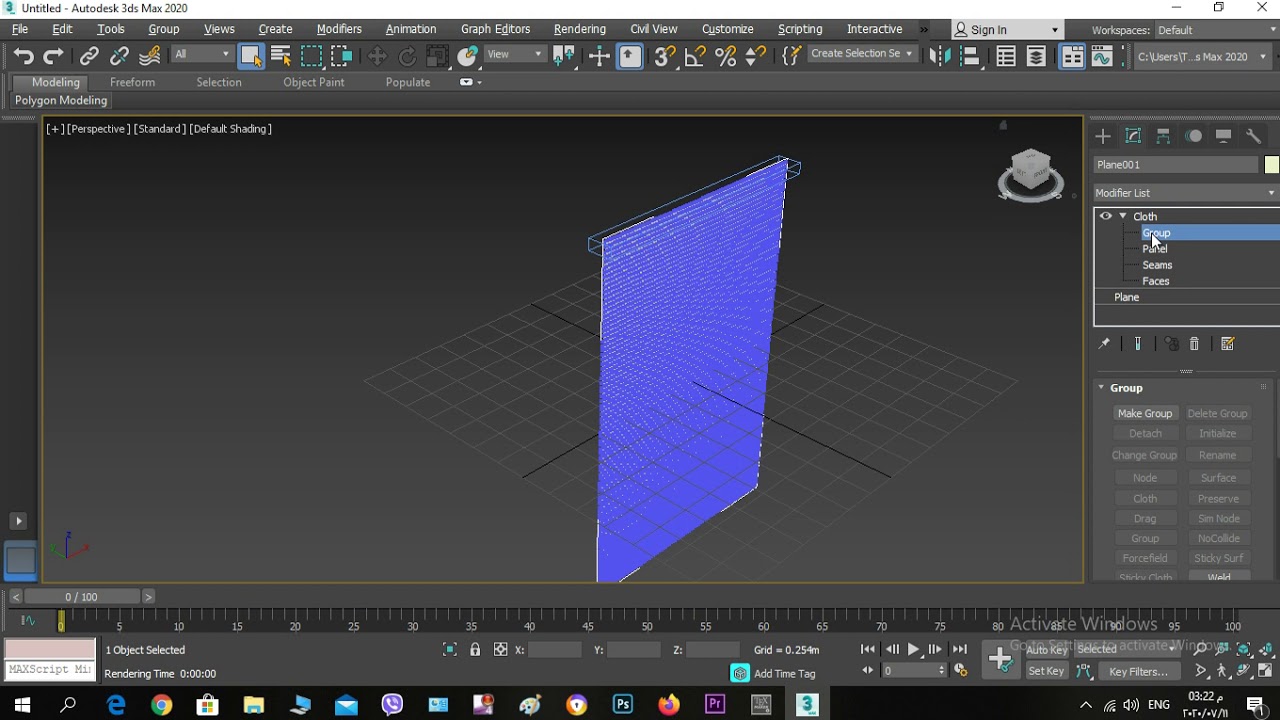Screen dimensions: 1280x720
Task: Open the Curve Editor icon
Action: (x=1102, y=57)
